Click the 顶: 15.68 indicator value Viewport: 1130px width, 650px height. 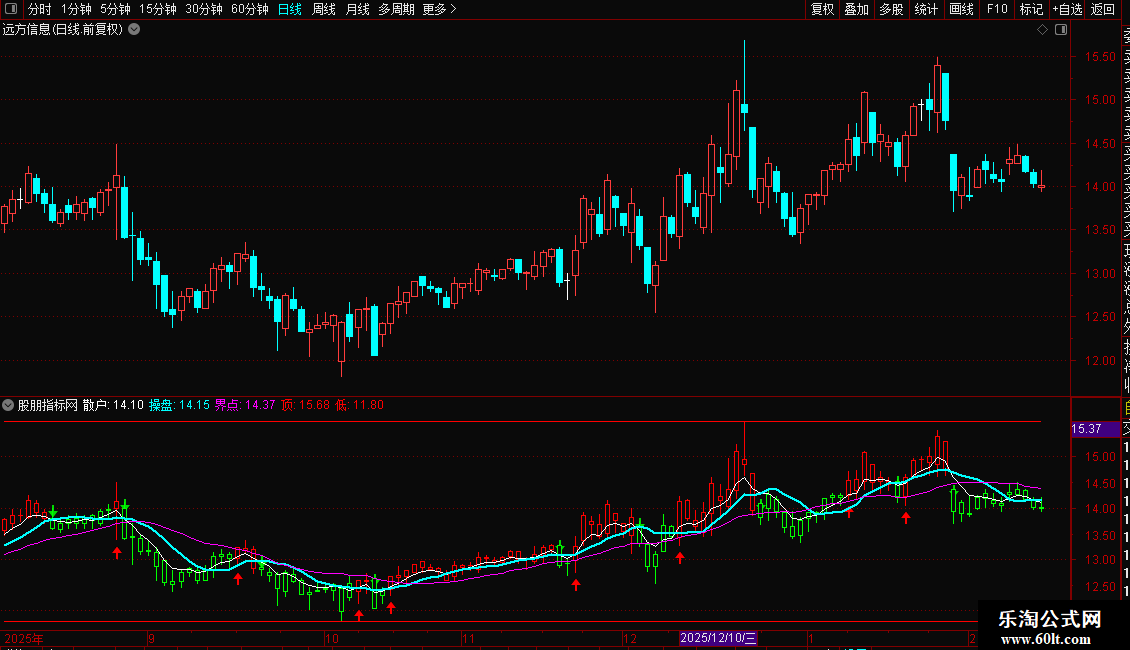306,405
